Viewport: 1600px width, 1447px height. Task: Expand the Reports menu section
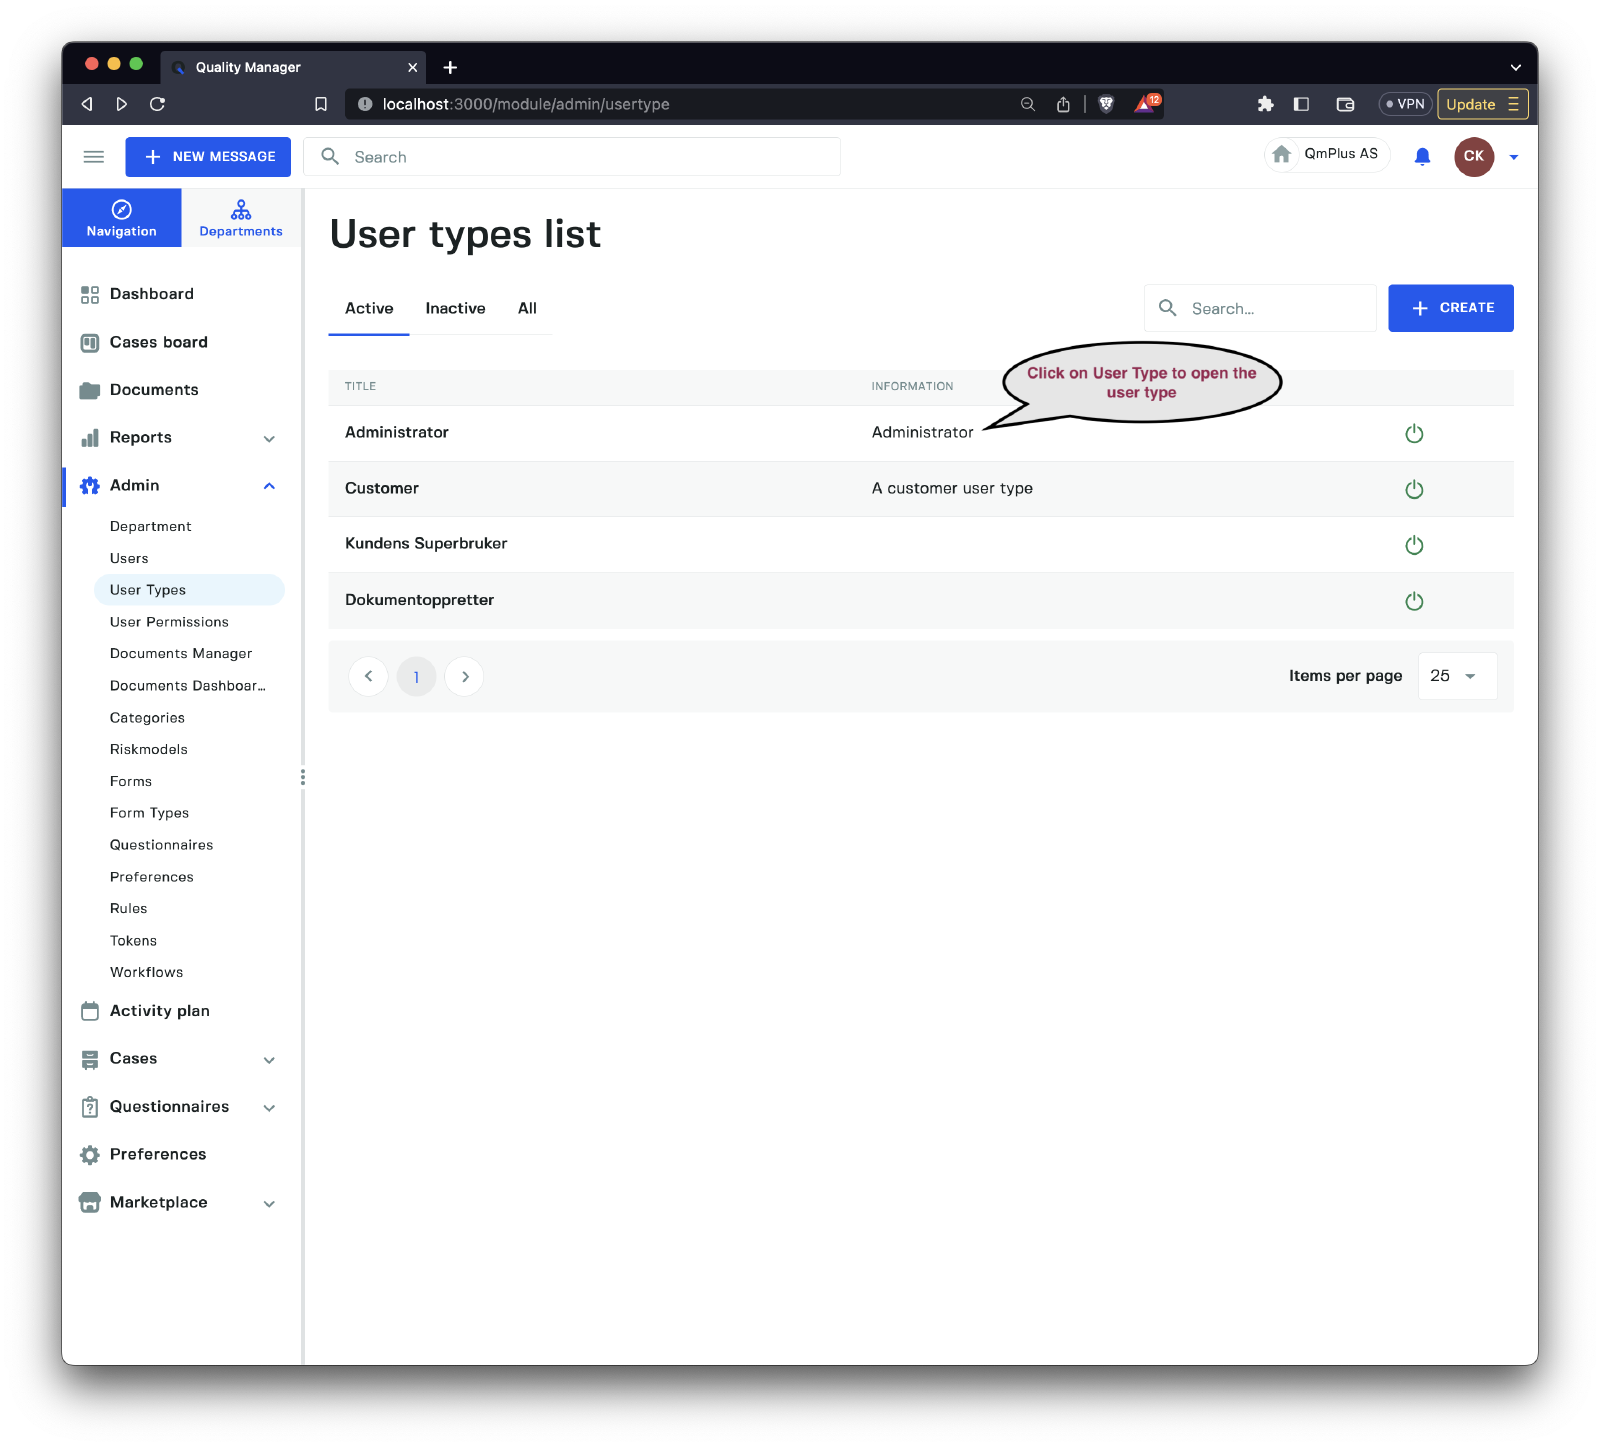269,438
